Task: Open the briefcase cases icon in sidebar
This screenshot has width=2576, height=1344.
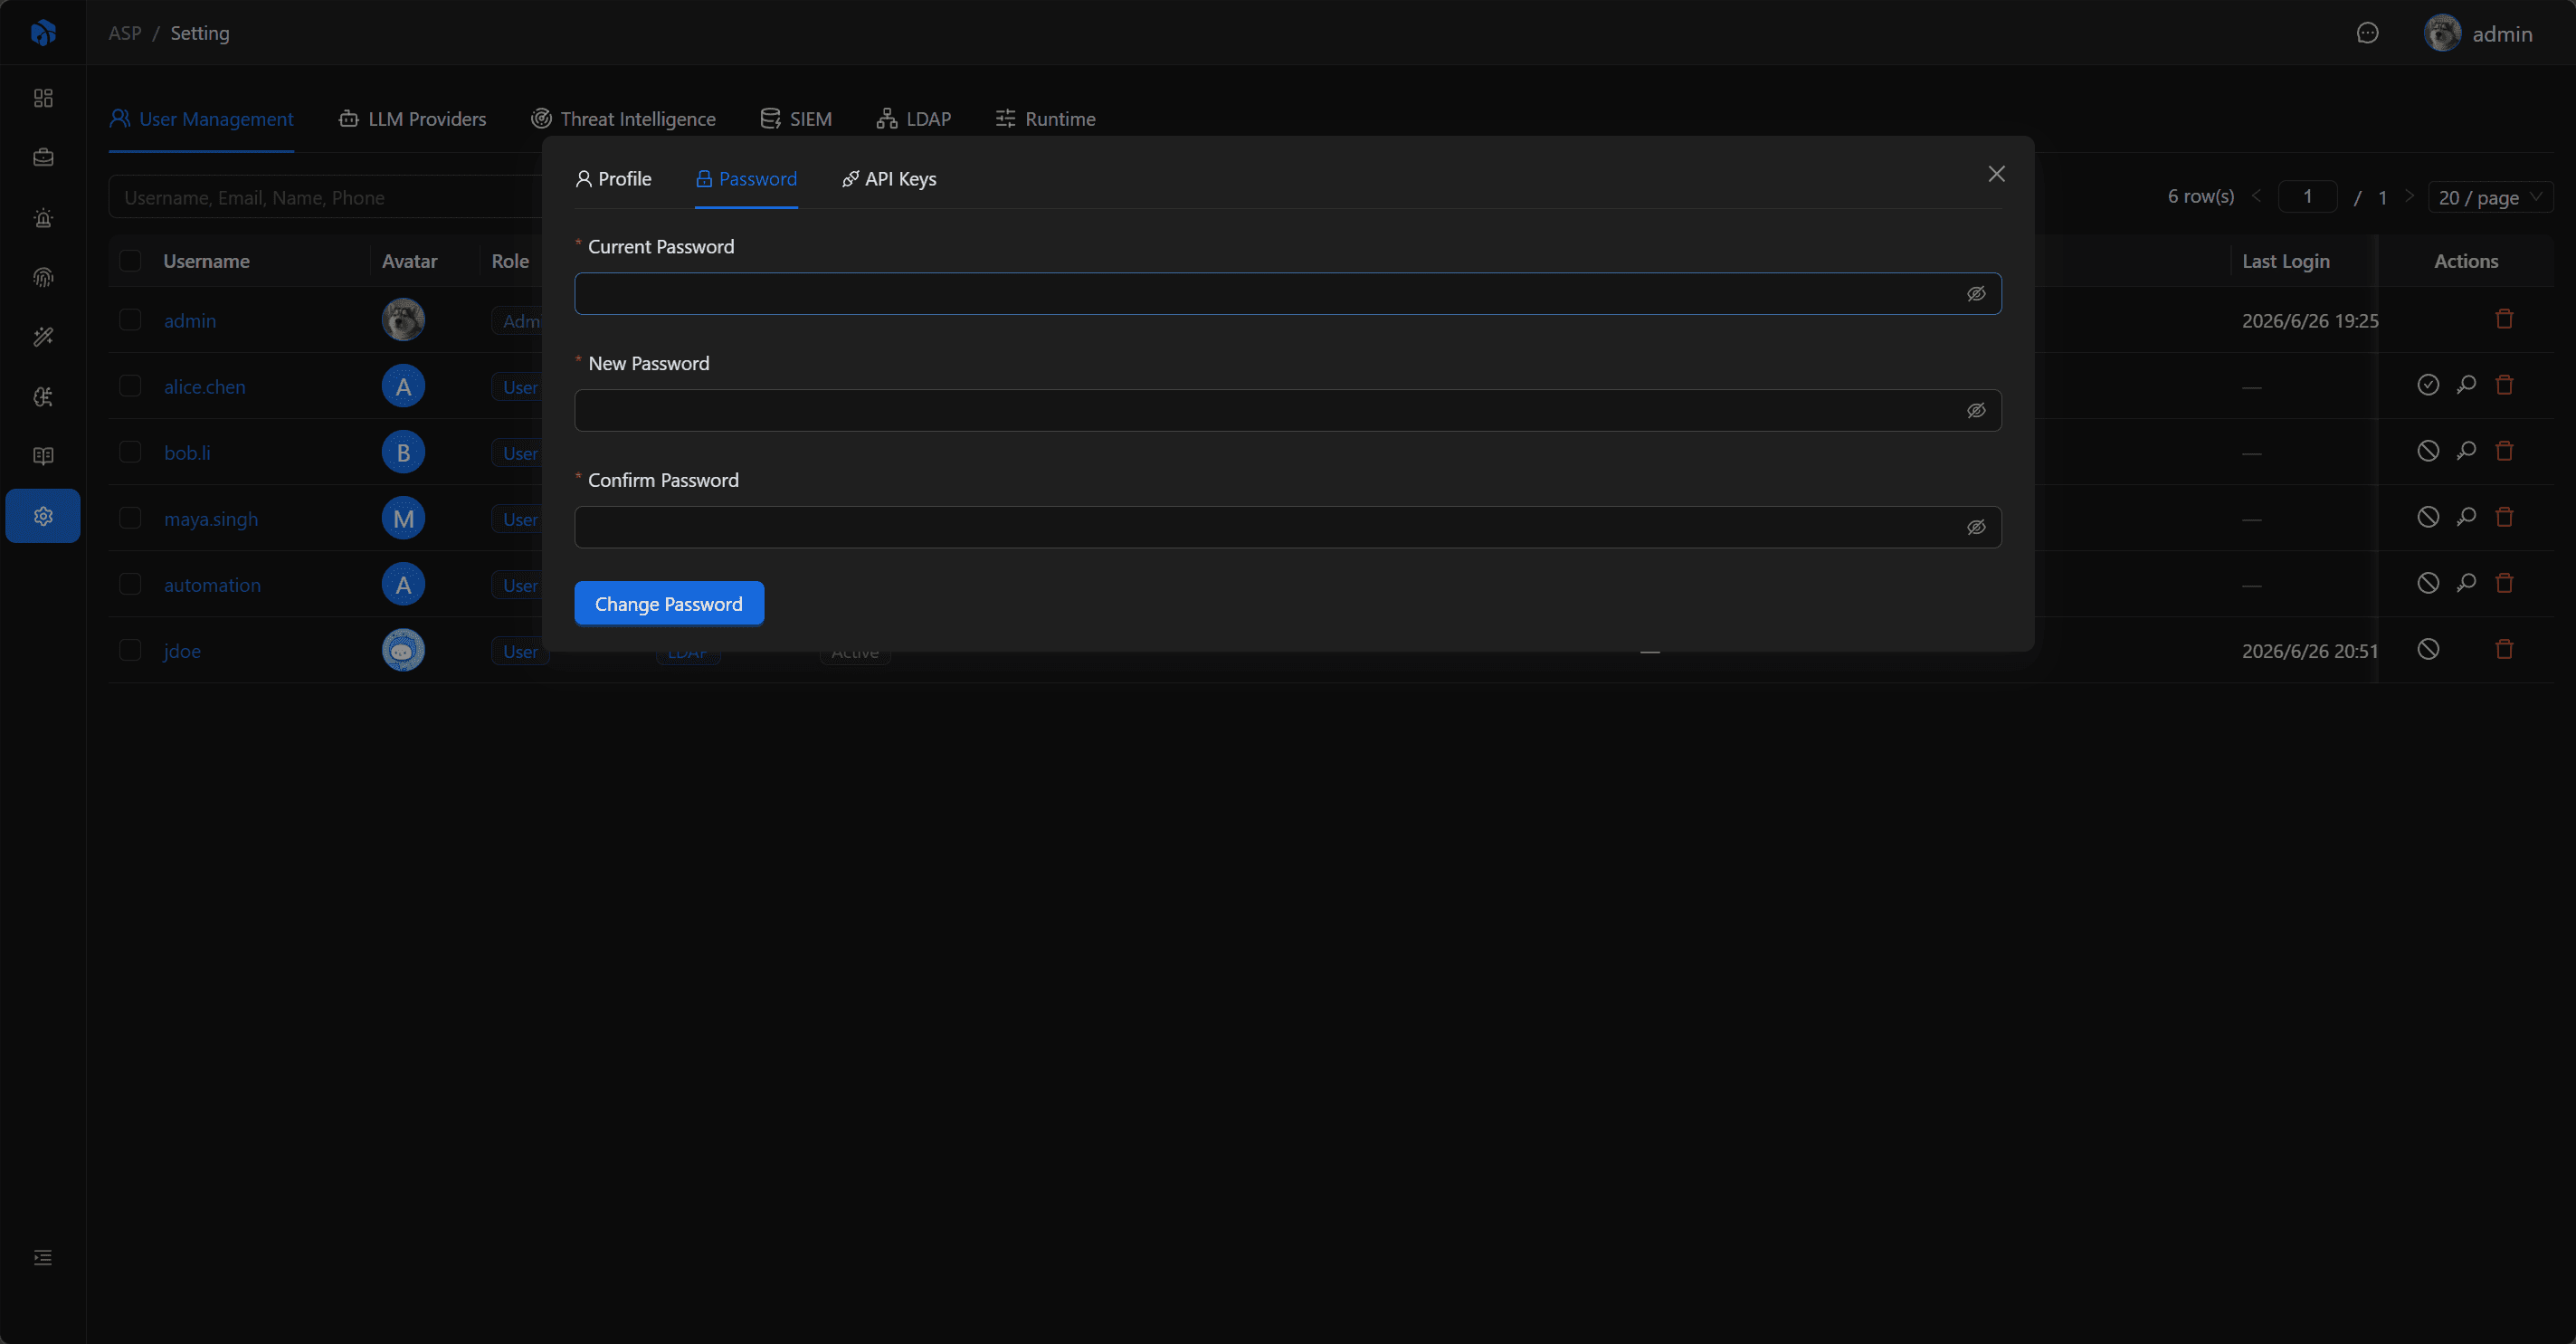Action: click(43, 157)
